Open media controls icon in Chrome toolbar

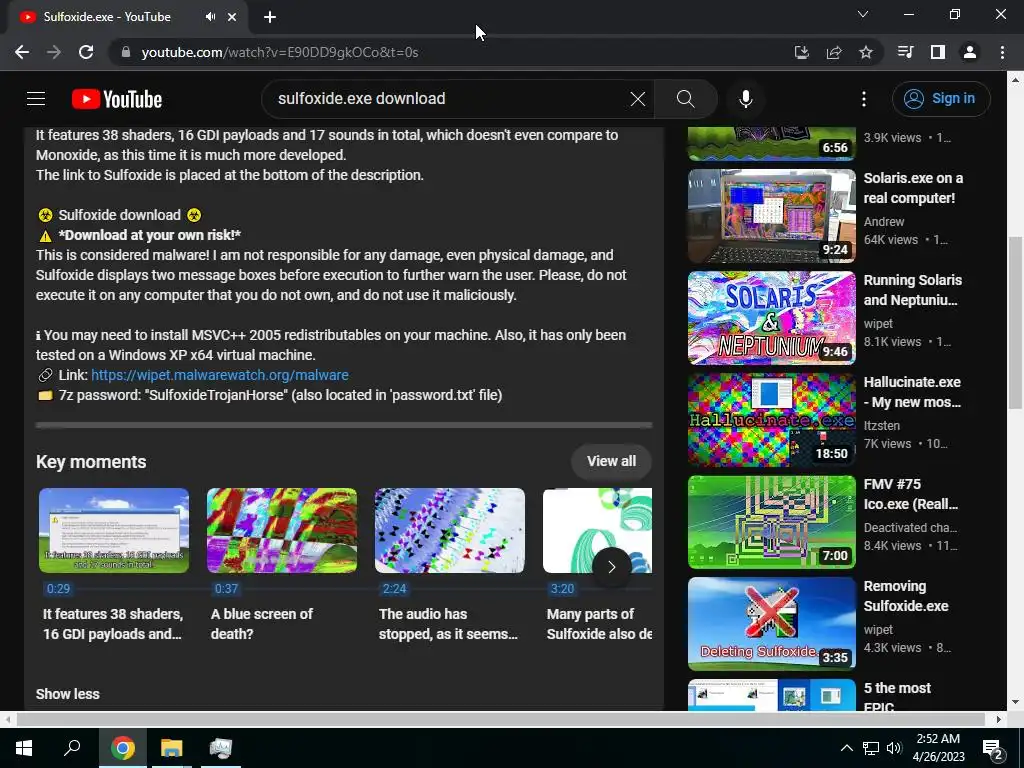905,52
